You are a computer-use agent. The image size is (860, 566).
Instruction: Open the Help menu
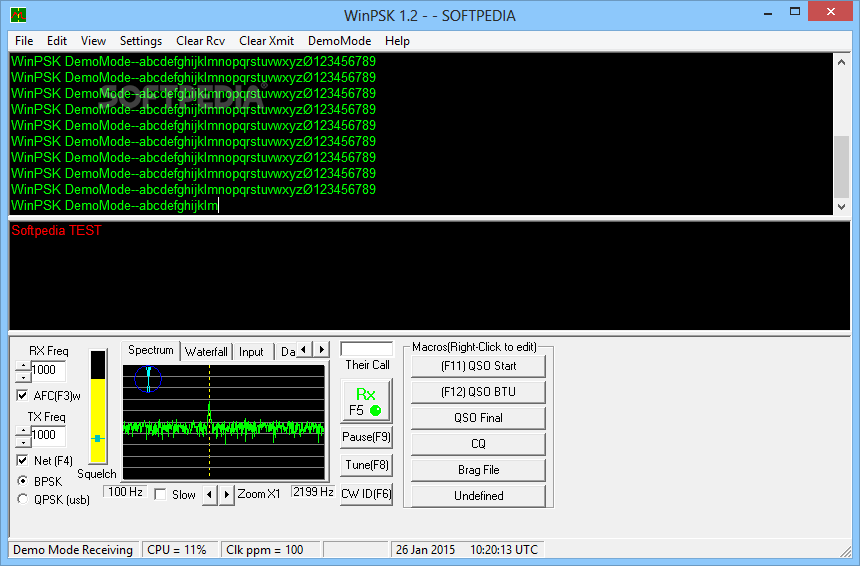point(397,41)
